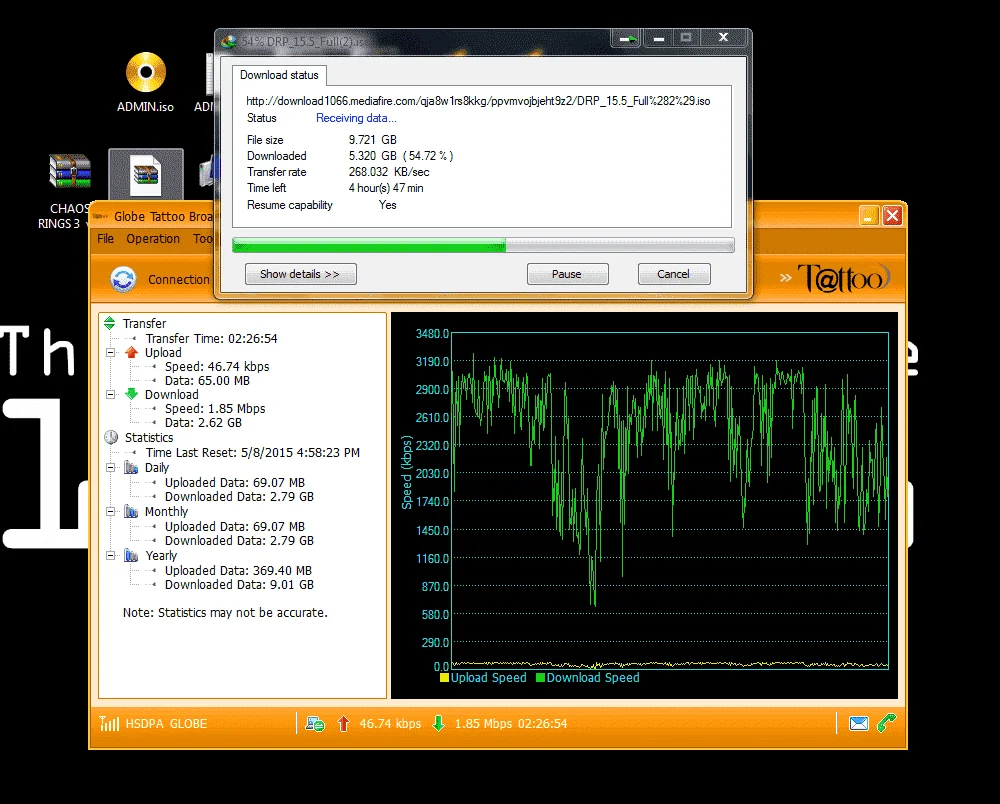Click the green Download arrow tree icon
This screenshot has height=804, width=1000.
pos(131,394)
